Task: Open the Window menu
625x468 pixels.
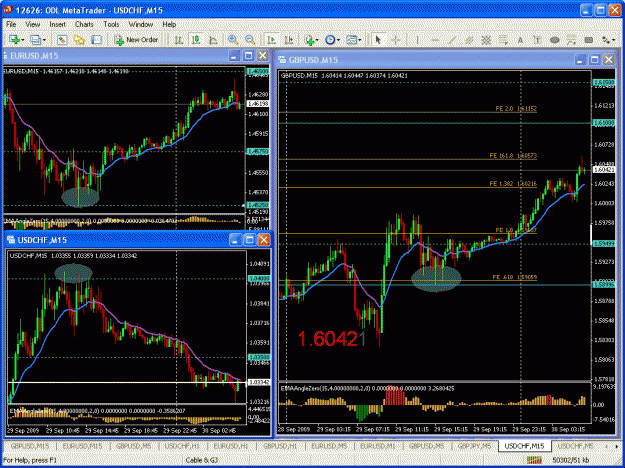Action: [x=141, y=24]
